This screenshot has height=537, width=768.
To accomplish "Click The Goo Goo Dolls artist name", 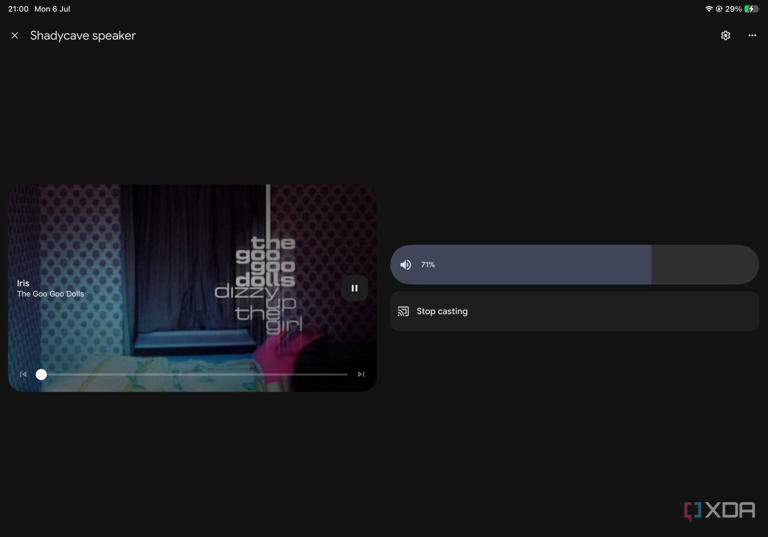I will coord(50,294).
